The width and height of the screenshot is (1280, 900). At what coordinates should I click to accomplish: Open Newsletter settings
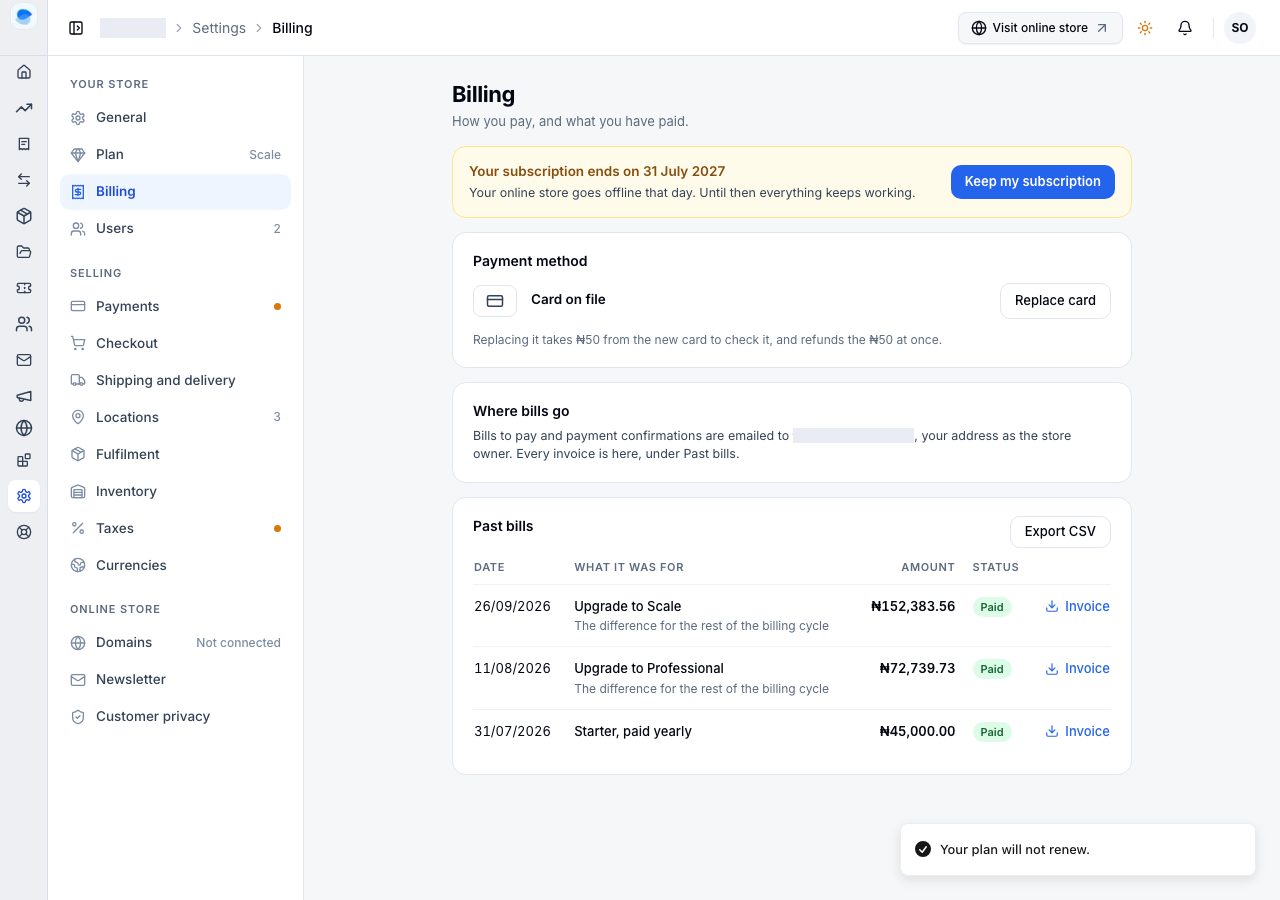click(x=175, y=679)
